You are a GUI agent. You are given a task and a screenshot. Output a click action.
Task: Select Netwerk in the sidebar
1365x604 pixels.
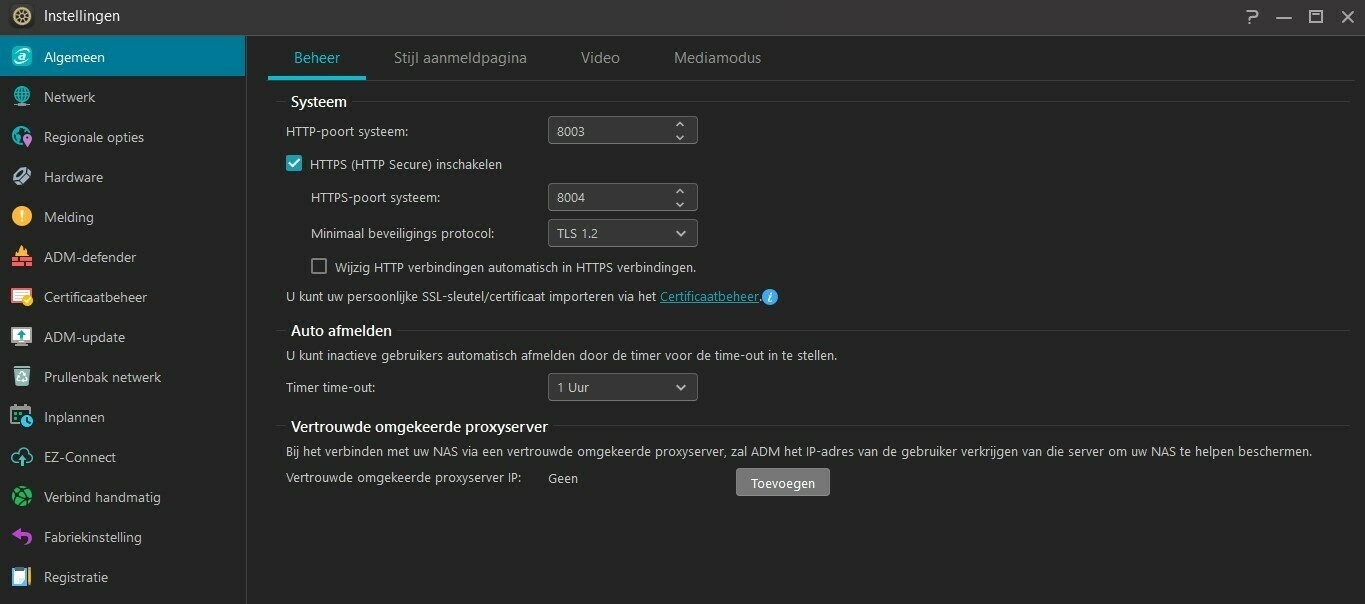pyautogui.click(x=122, y=97)
